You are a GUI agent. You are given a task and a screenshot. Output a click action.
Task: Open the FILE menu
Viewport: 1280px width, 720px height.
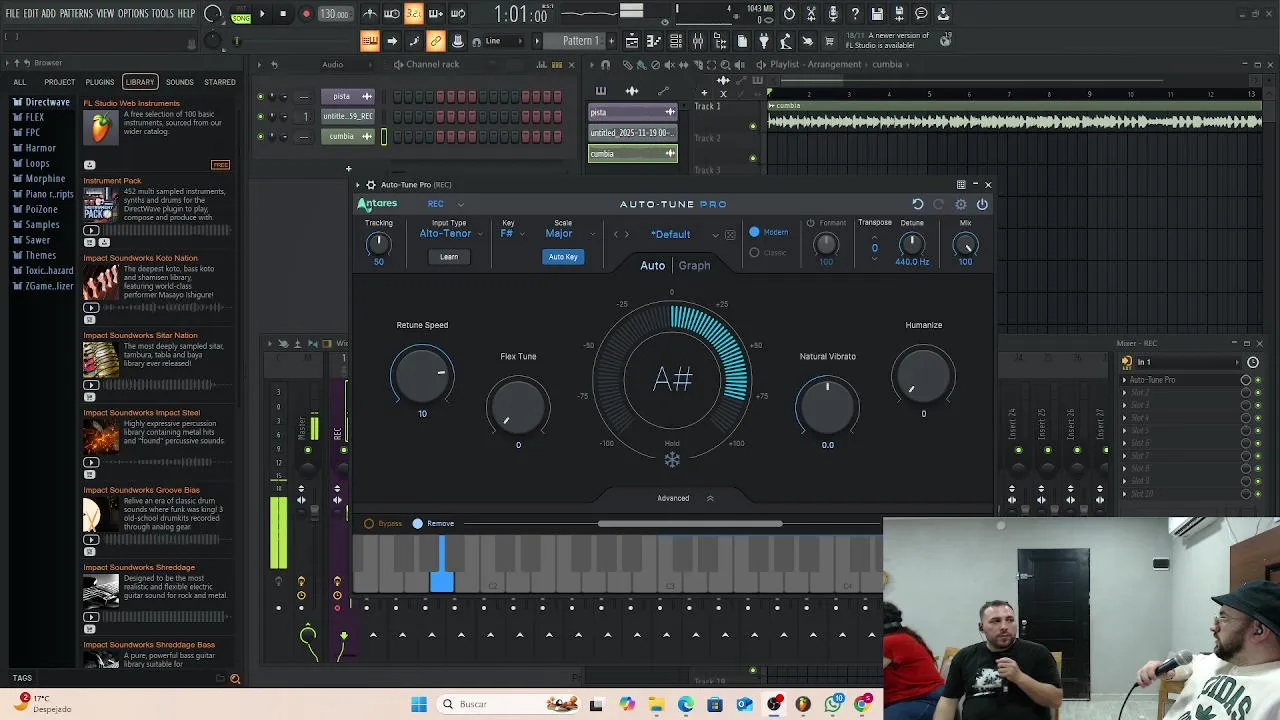13,14
